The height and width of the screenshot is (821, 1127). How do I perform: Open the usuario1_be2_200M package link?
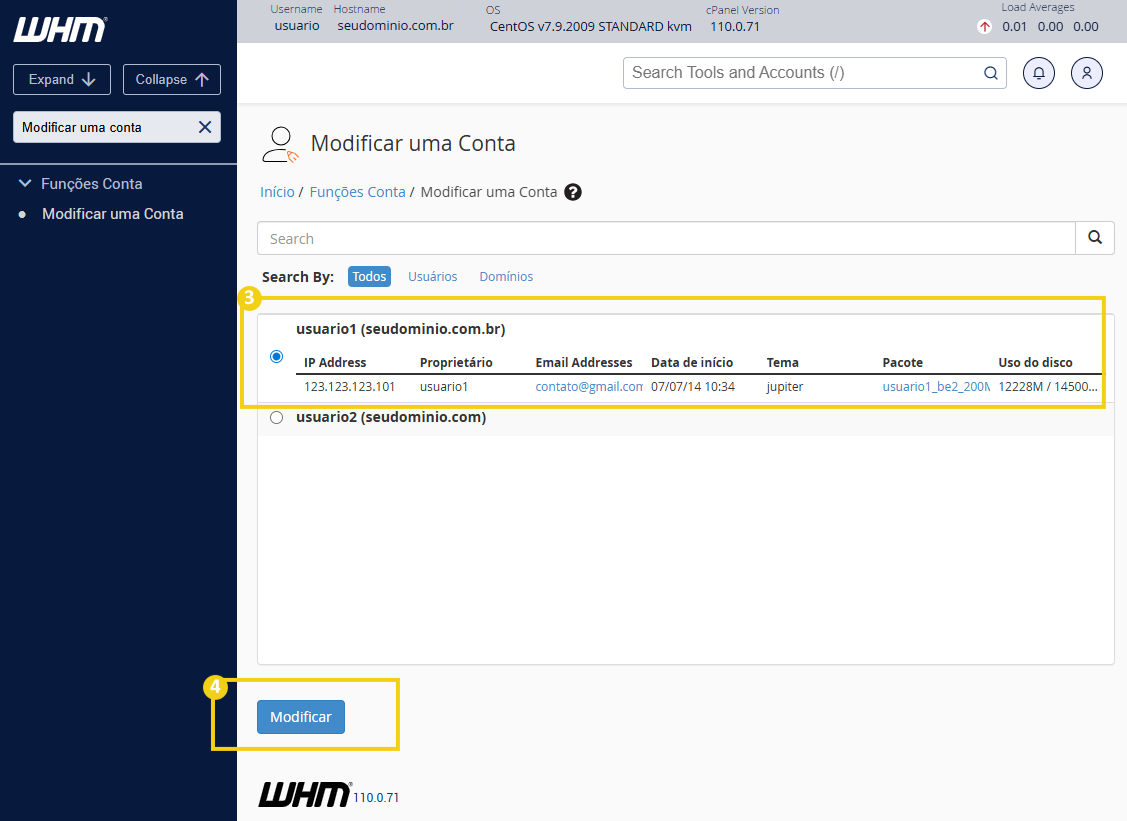click(x=936, y=387)
